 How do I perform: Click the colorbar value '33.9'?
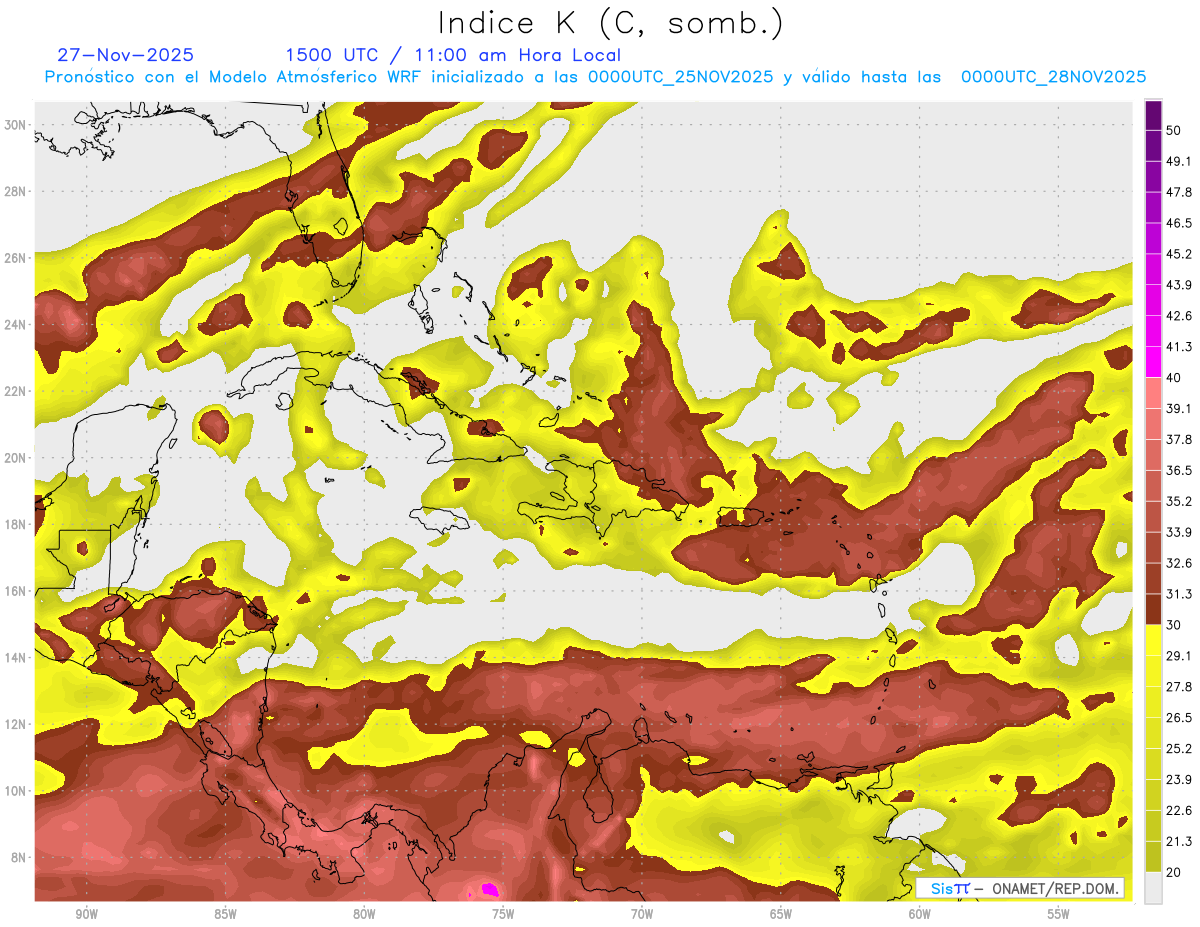pos(1179,532)
